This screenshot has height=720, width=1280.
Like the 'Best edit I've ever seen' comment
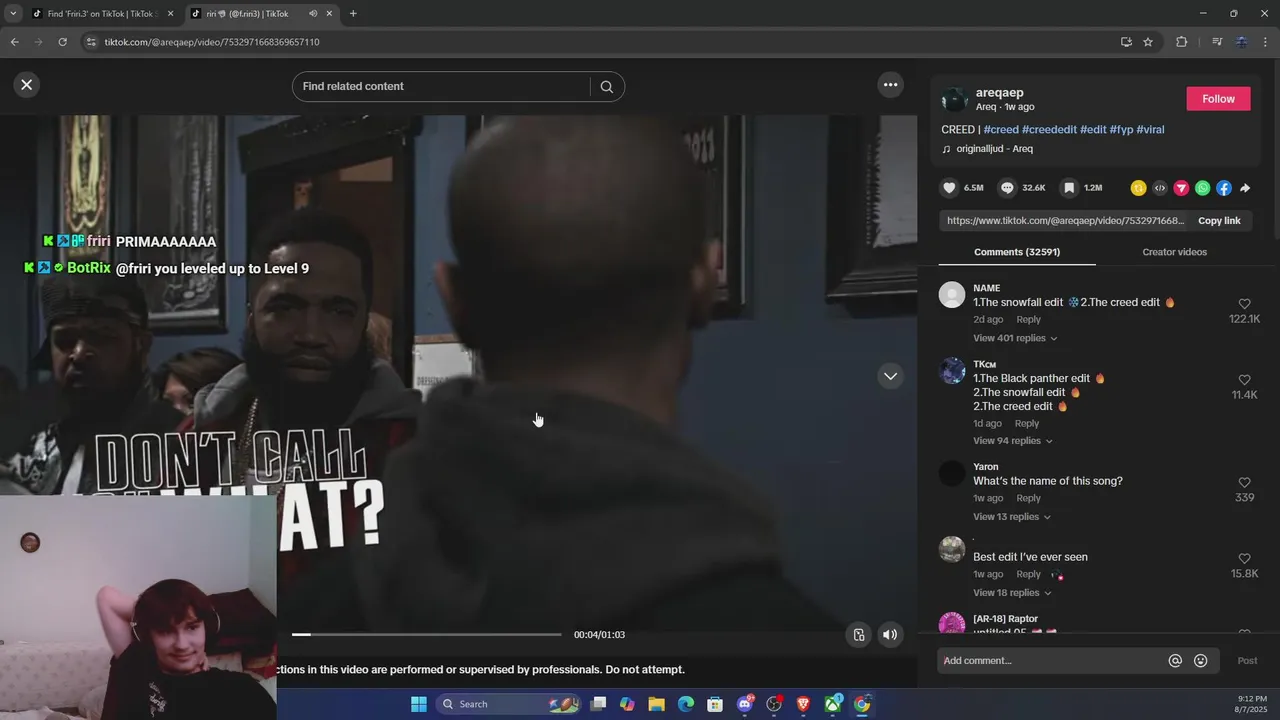pyautogui.click(x=1244, y=559)
